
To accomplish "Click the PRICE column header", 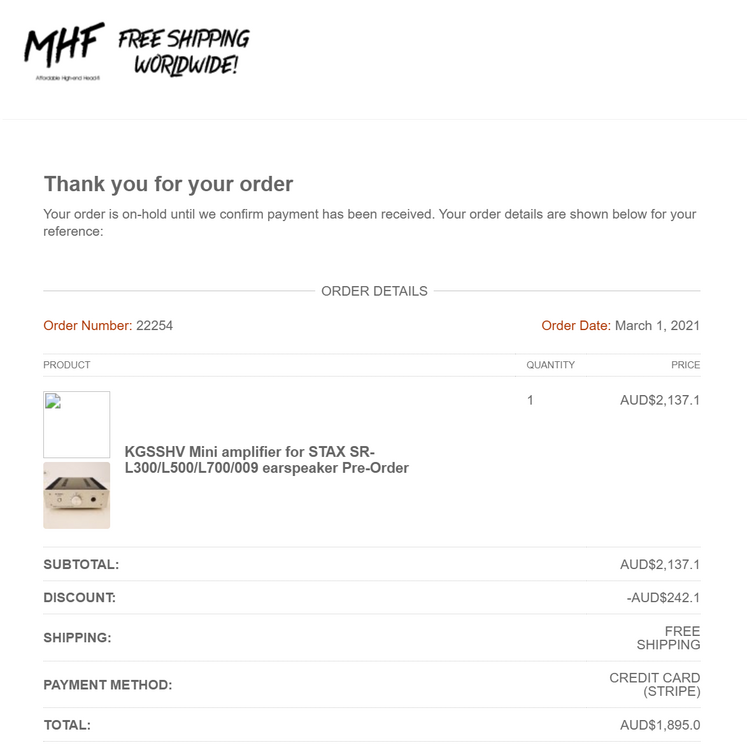I will pos(685,365).
